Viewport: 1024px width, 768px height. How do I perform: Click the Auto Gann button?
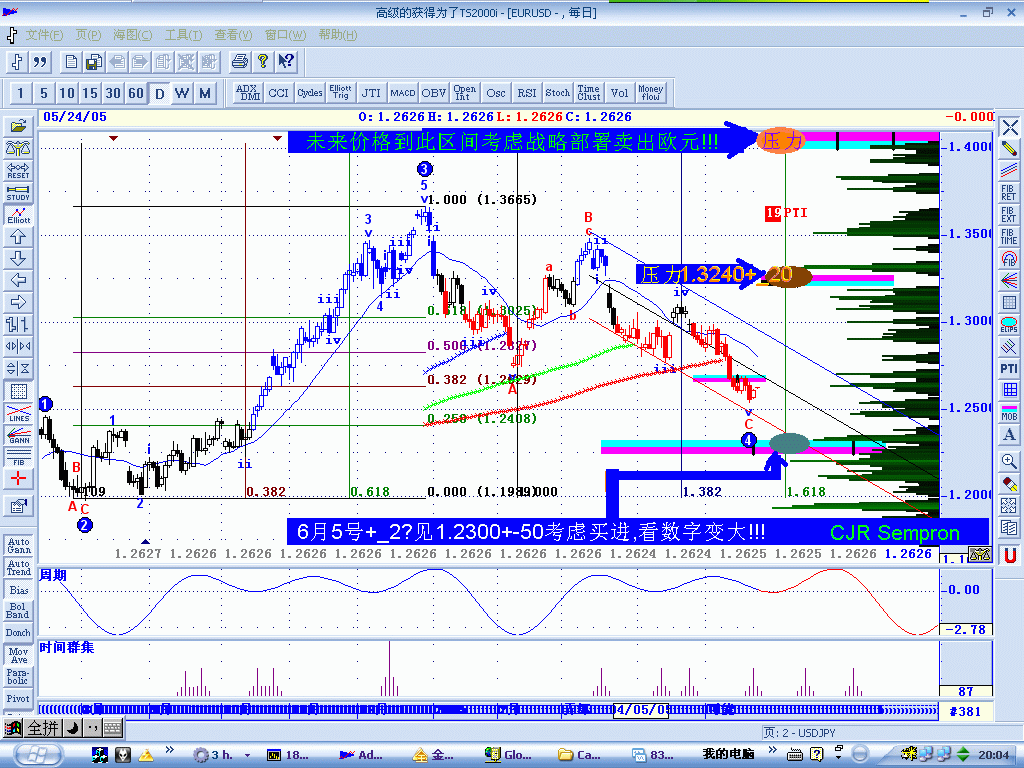pos(18,545)
